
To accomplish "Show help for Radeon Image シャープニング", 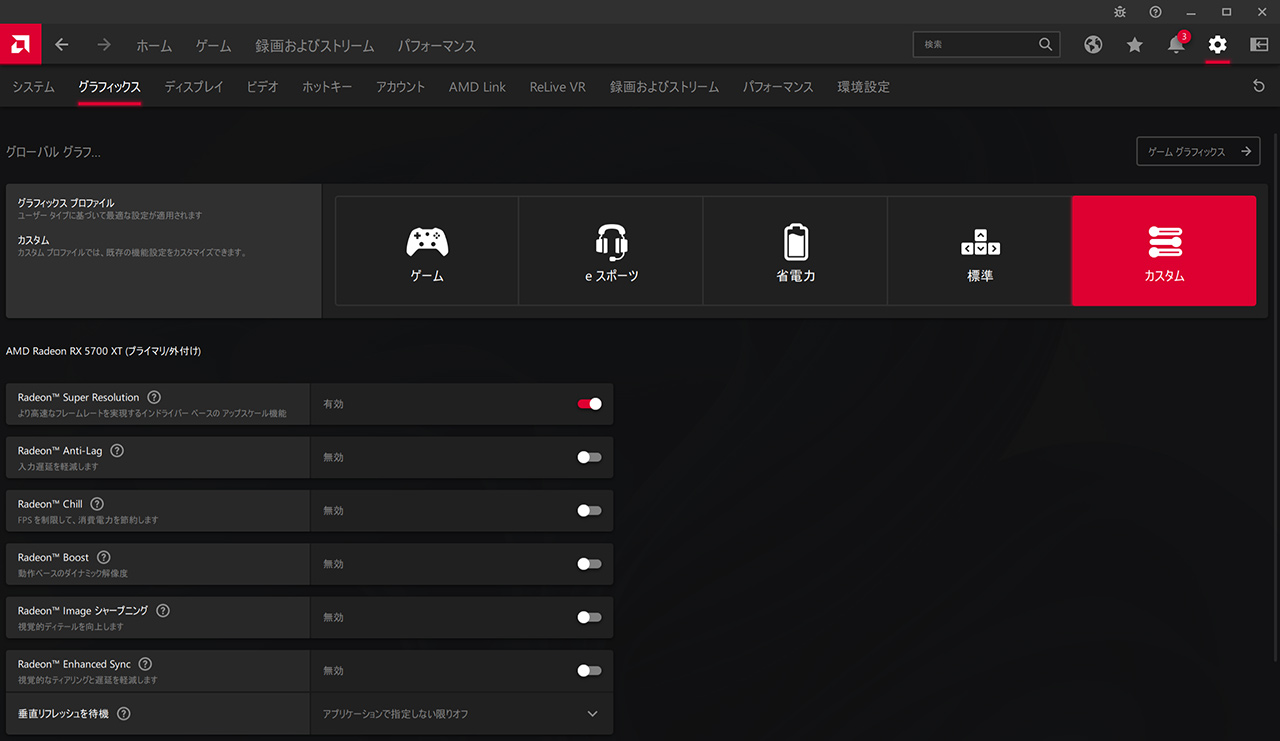I will (163, 611).
